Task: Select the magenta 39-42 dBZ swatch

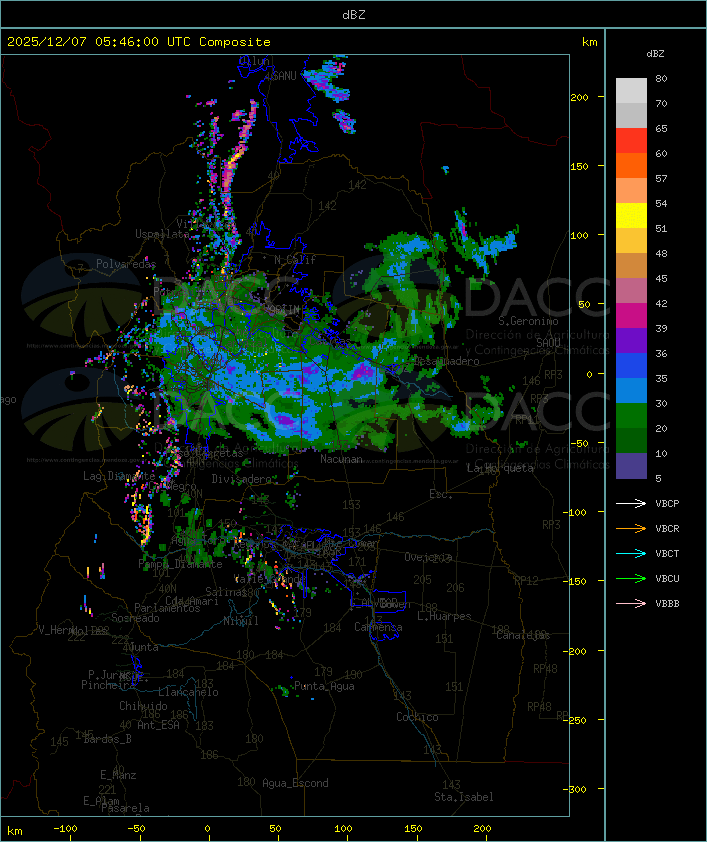Action: tap(631, 316)
